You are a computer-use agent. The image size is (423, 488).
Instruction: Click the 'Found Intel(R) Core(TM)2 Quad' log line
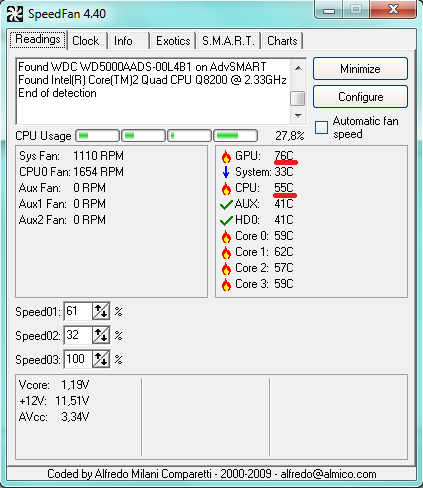[152, 80]
